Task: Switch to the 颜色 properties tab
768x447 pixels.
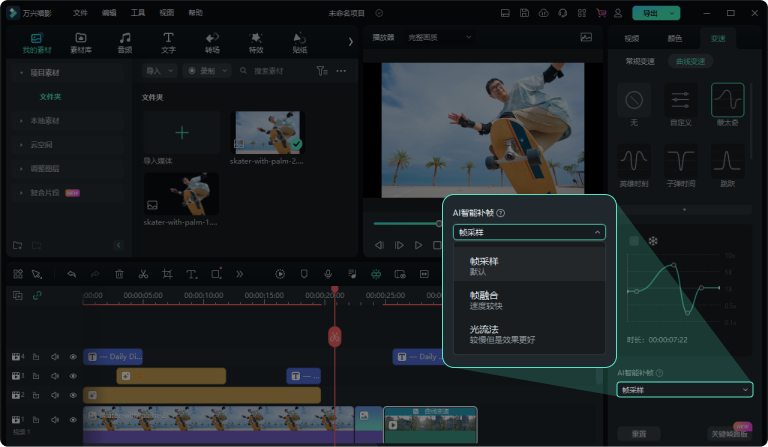Action: tap(674, 38)
